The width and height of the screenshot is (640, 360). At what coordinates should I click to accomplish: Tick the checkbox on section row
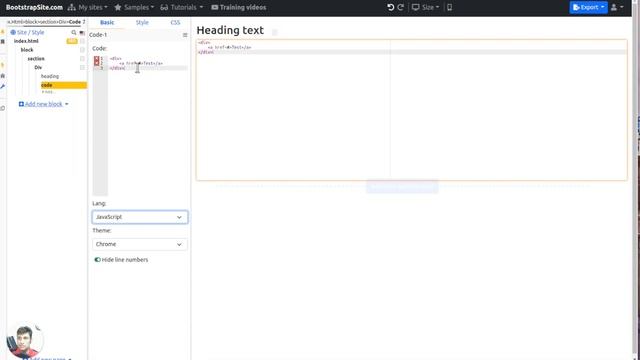click(82, 59)
